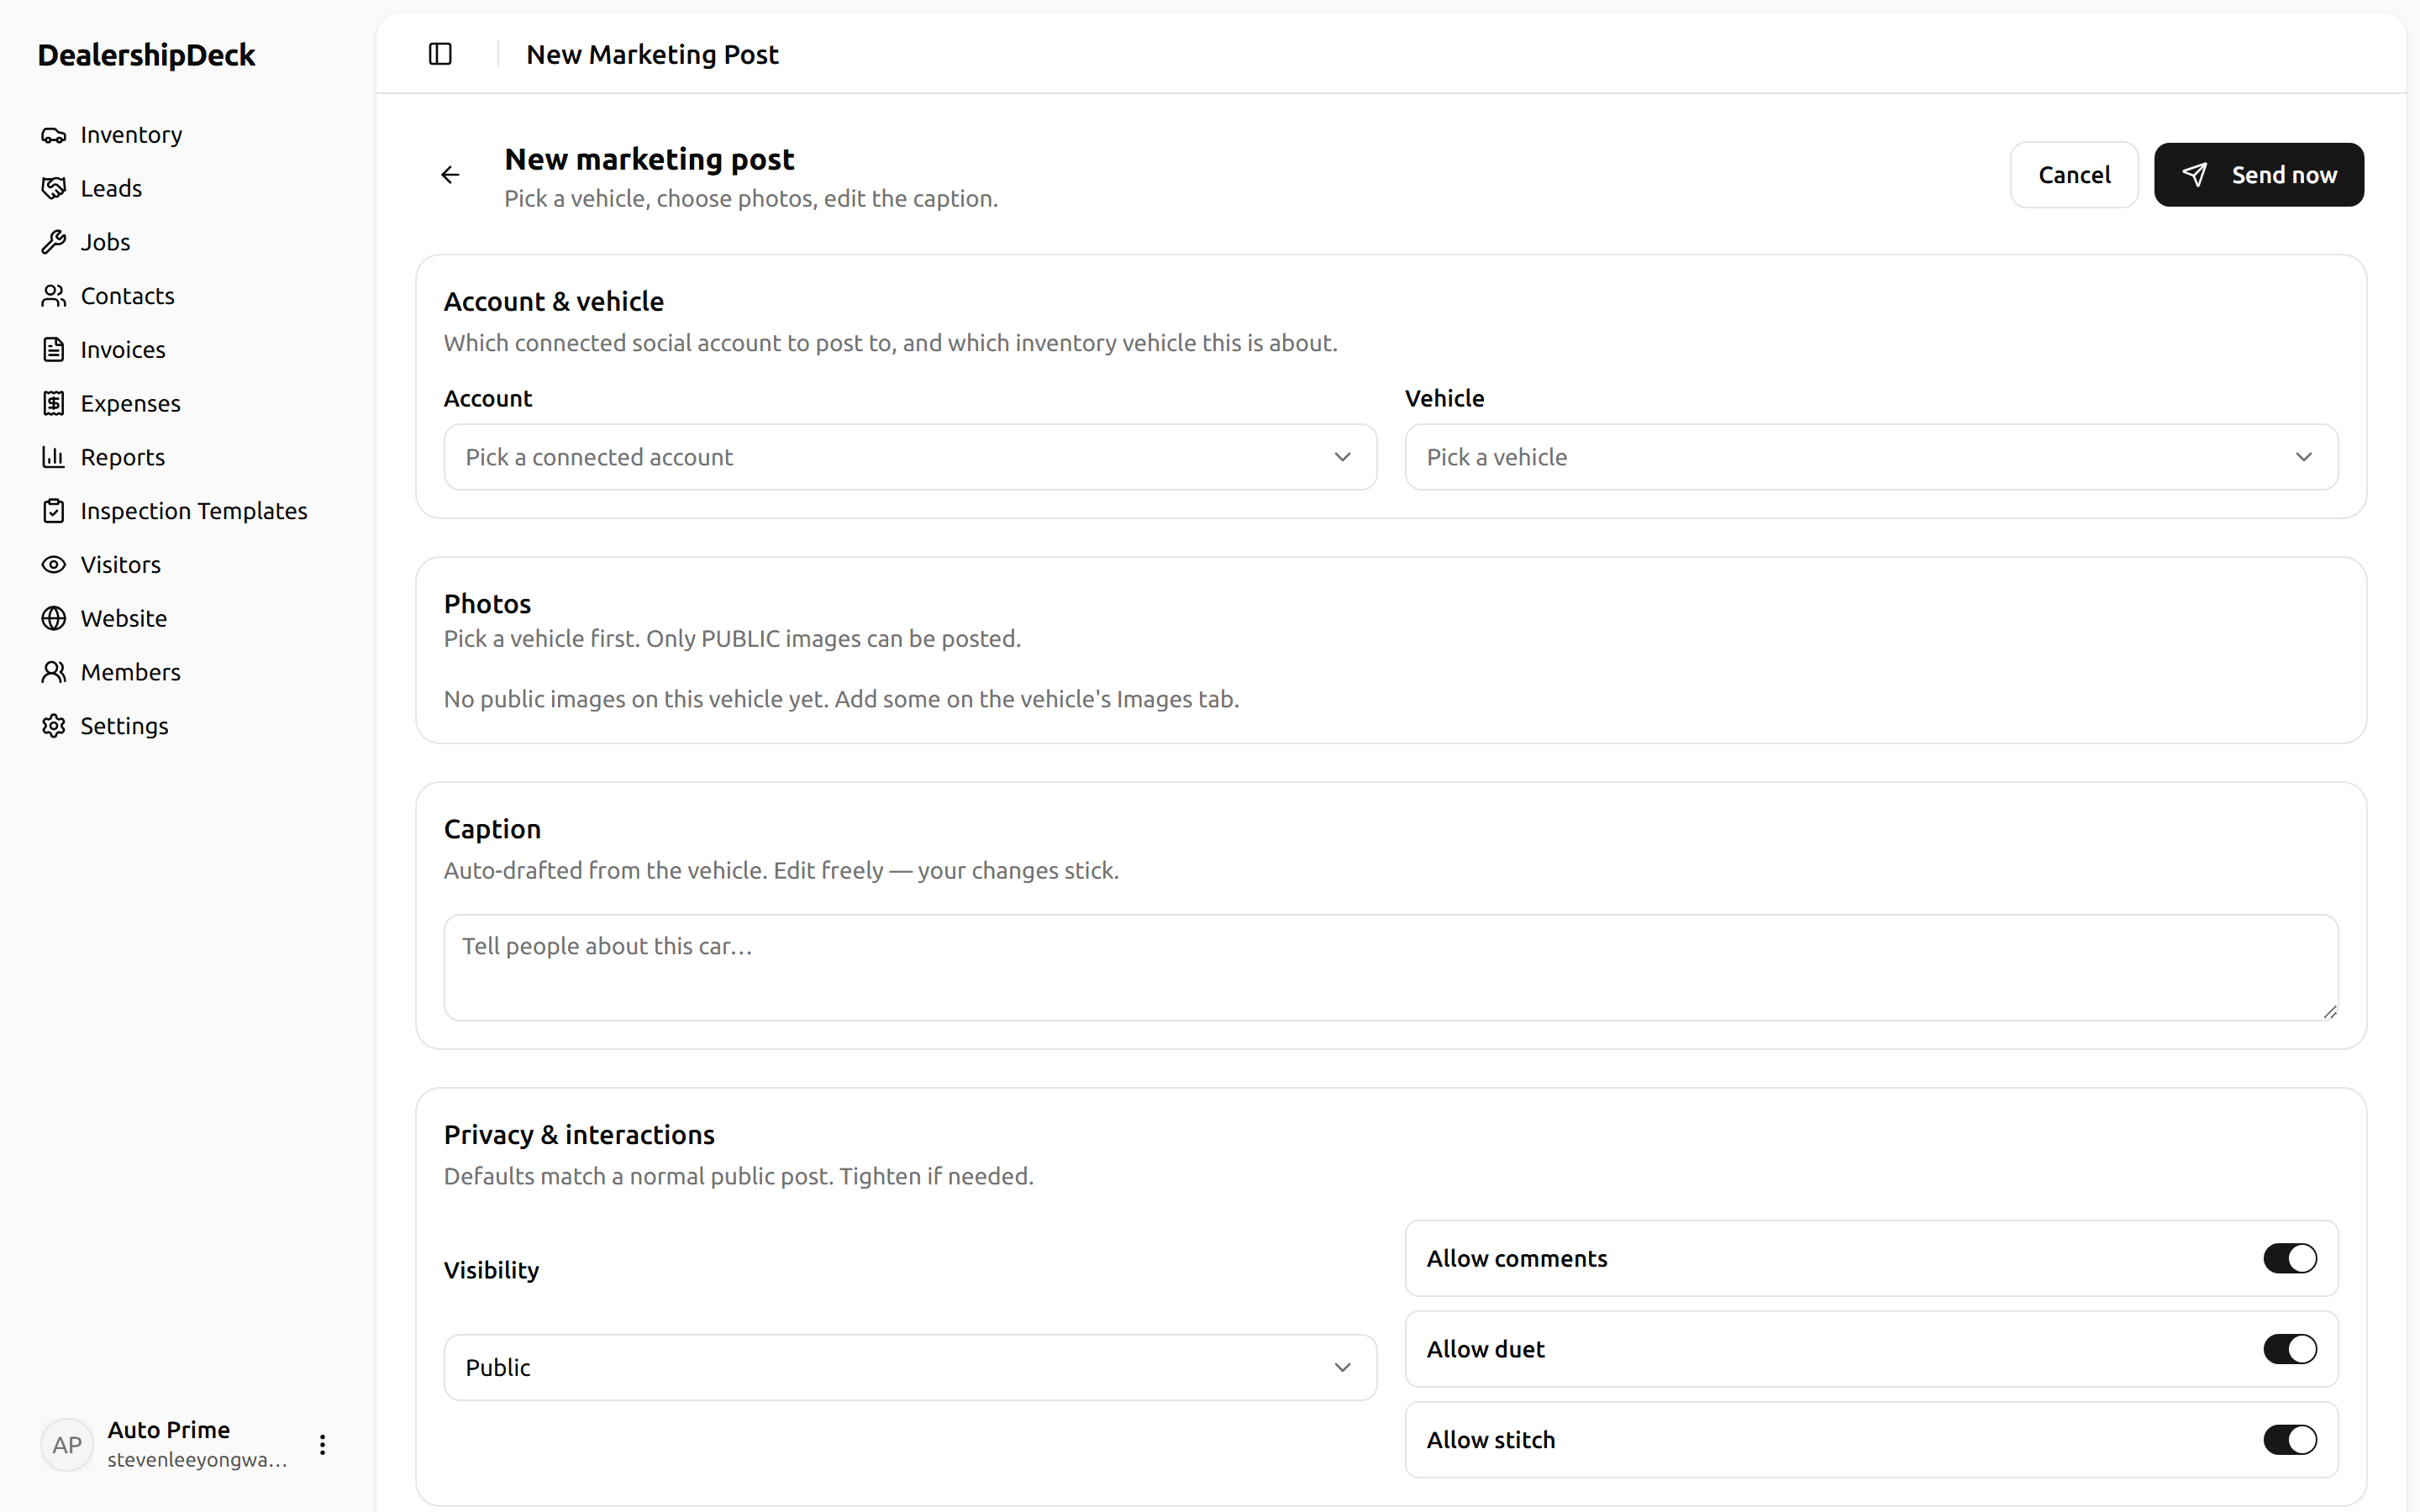2420x1512 pixels.
Task: Click the Settings gear icon
Action: coord(54,726)
